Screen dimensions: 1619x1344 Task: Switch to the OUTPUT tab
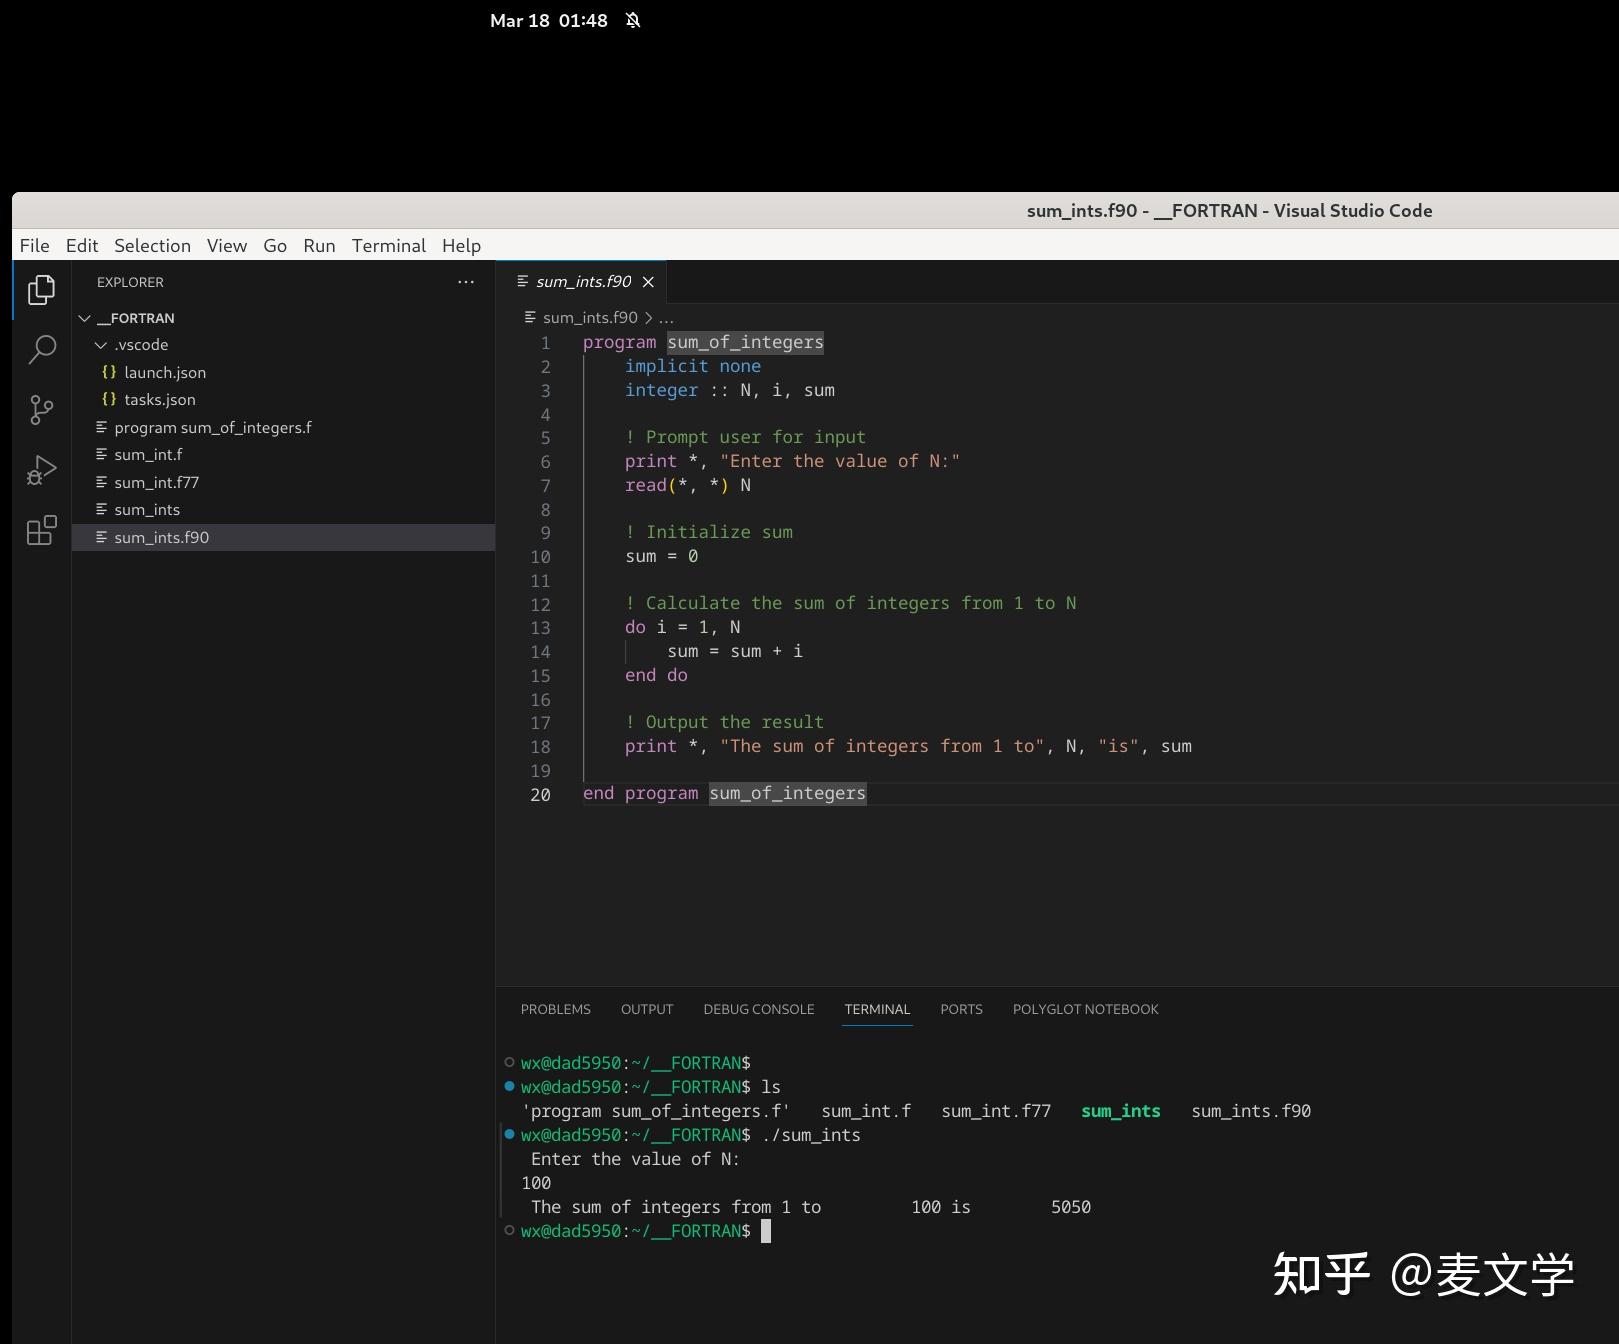646,1009
